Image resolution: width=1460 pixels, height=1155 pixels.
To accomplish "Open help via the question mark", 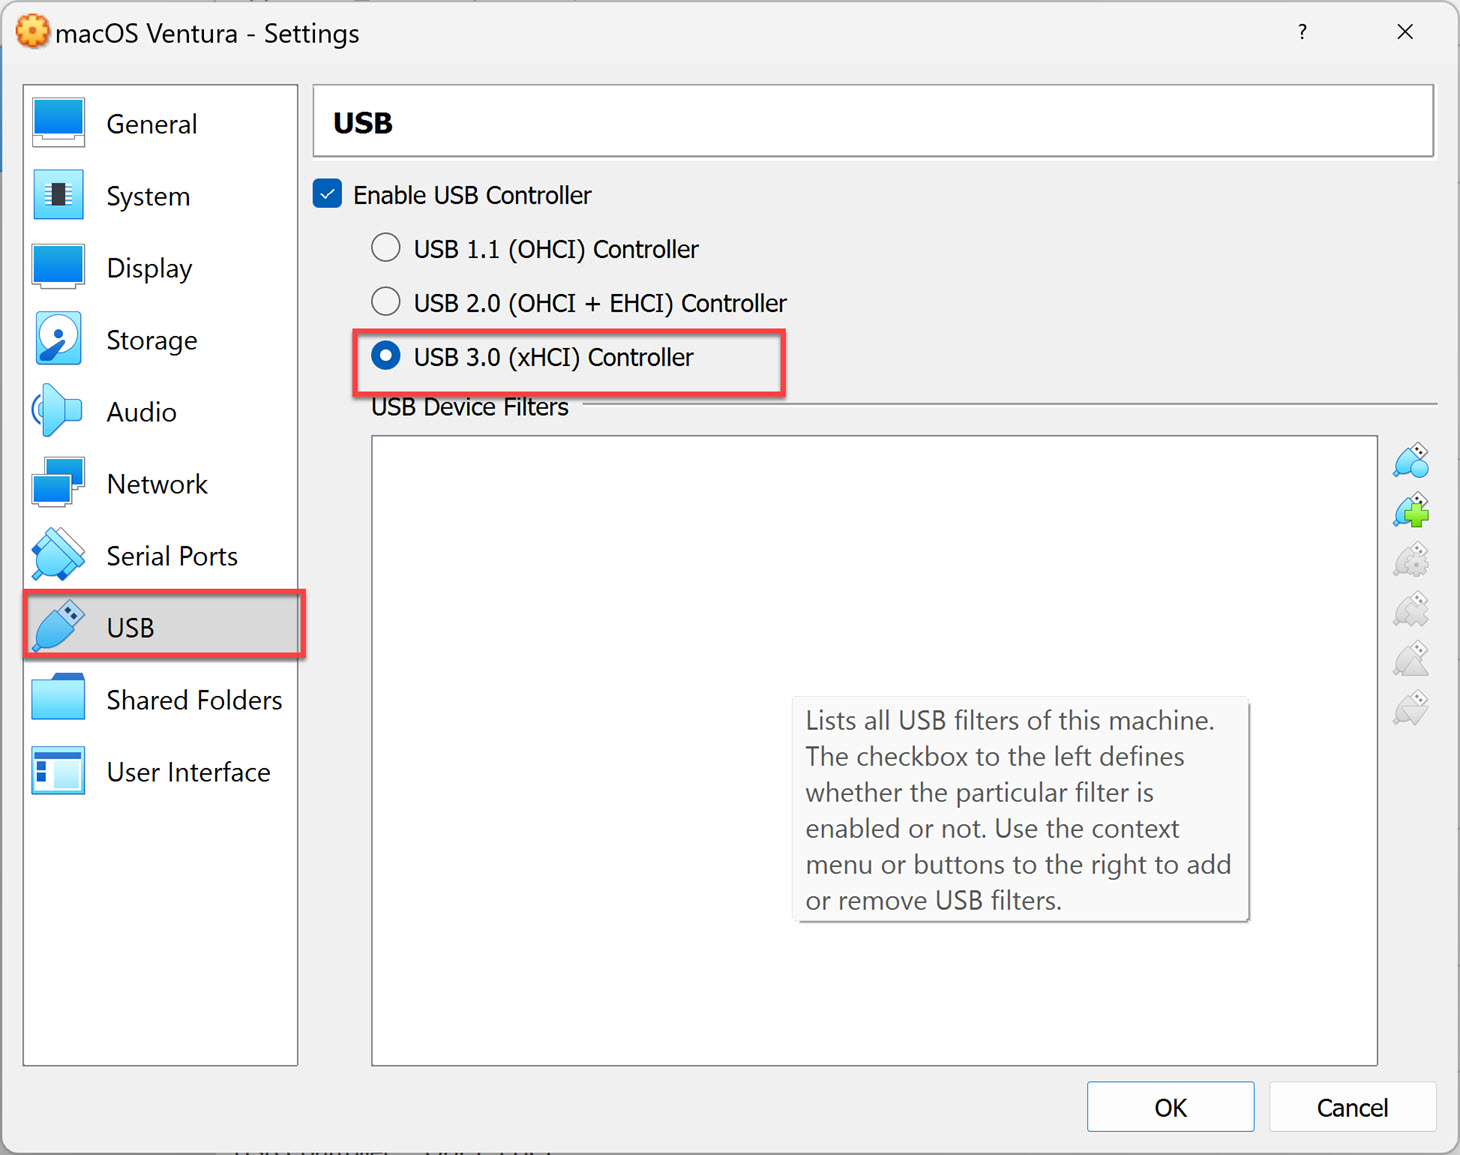I will click(x=1302, y=32).
